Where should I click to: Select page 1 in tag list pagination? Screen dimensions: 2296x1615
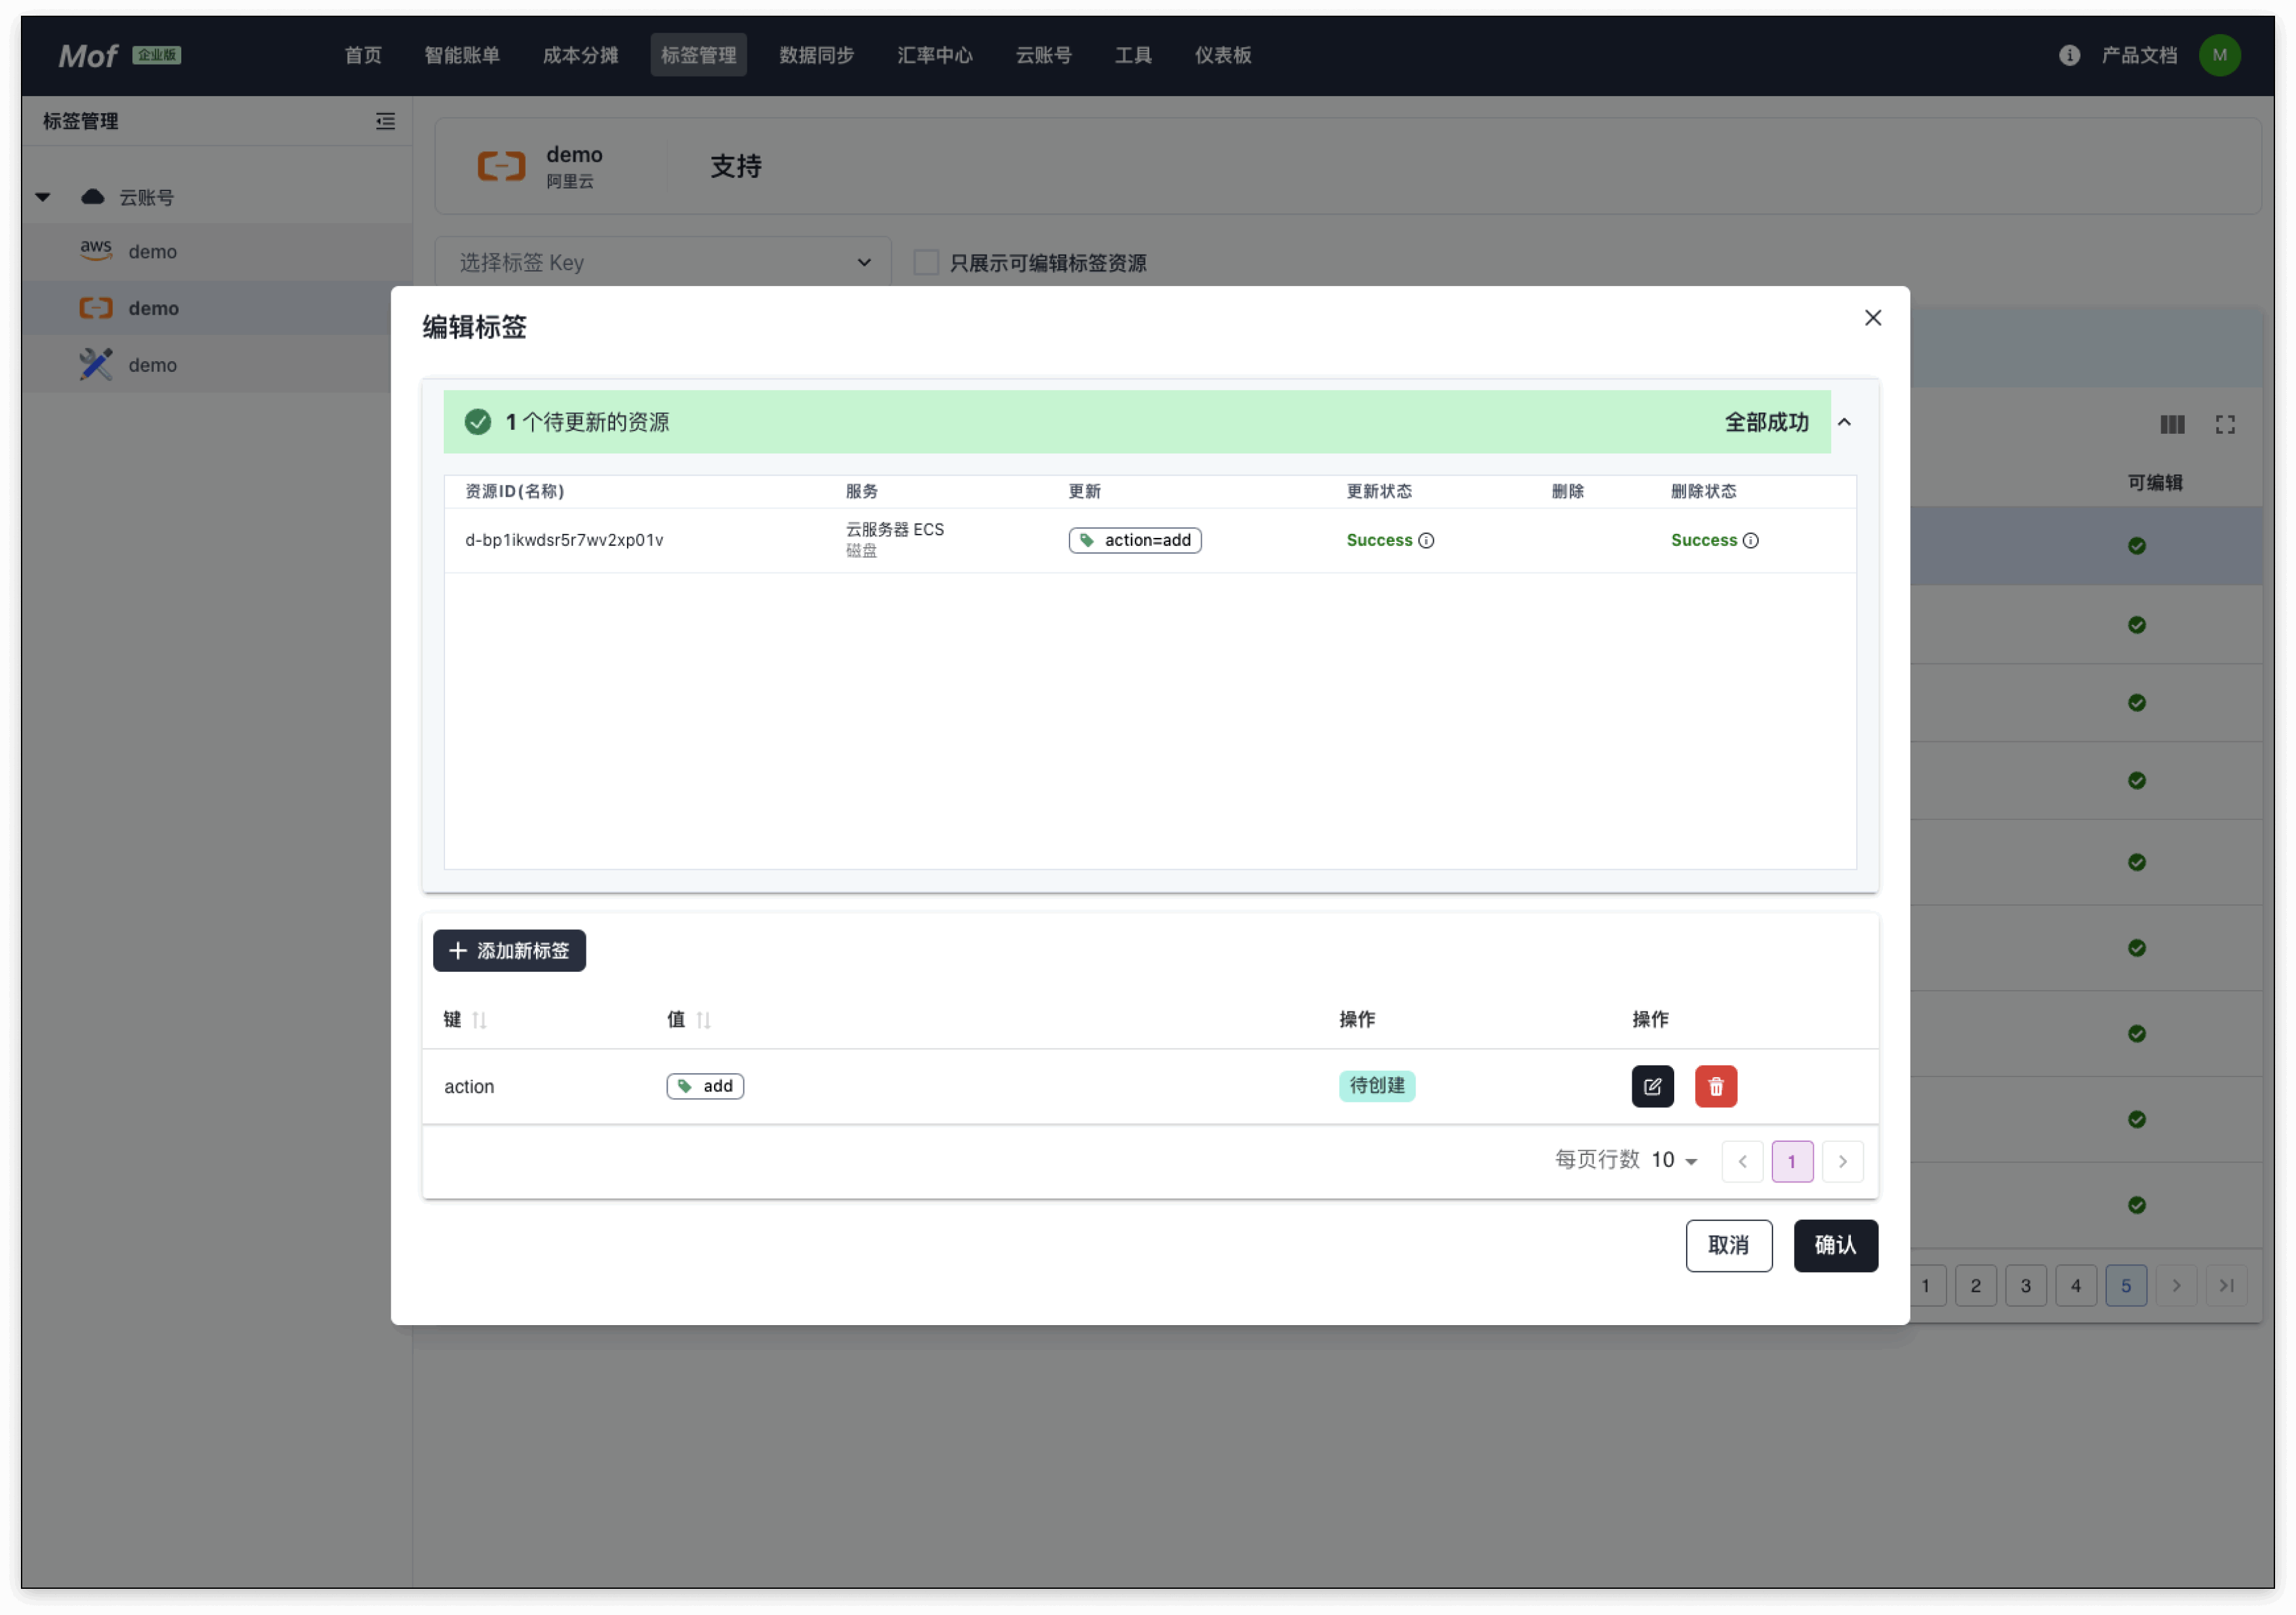tap(1792, 1161)
